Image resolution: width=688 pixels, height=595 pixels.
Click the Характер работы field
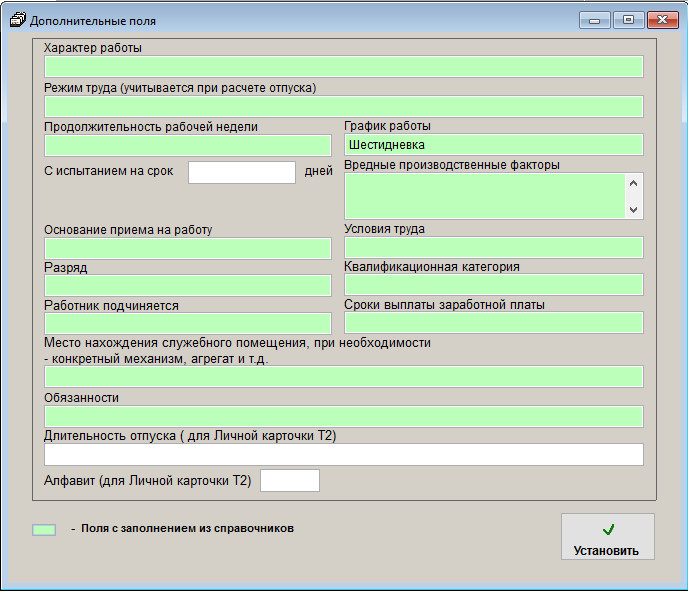pyautogui.click(x=344, y=67)
